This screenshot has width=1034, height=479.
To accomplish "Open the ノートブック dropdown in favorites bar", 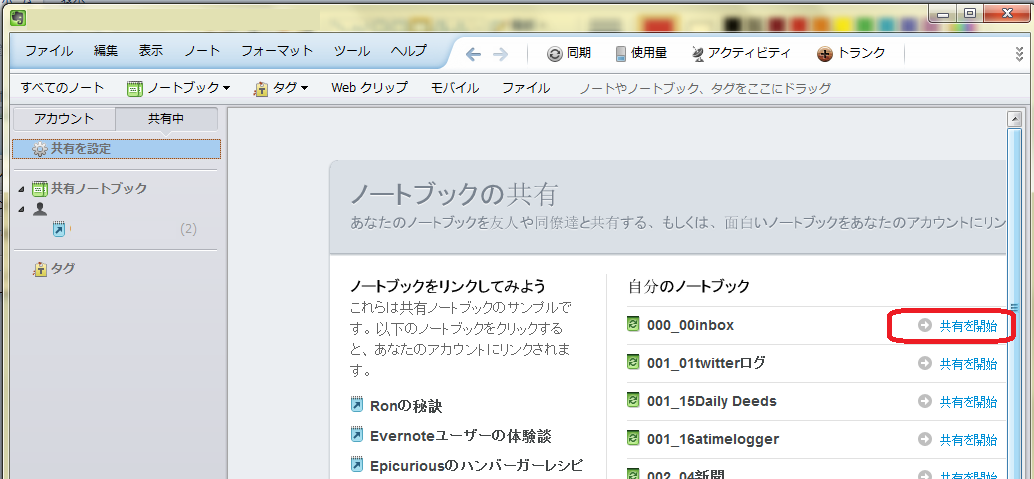I will click(179, 88).
